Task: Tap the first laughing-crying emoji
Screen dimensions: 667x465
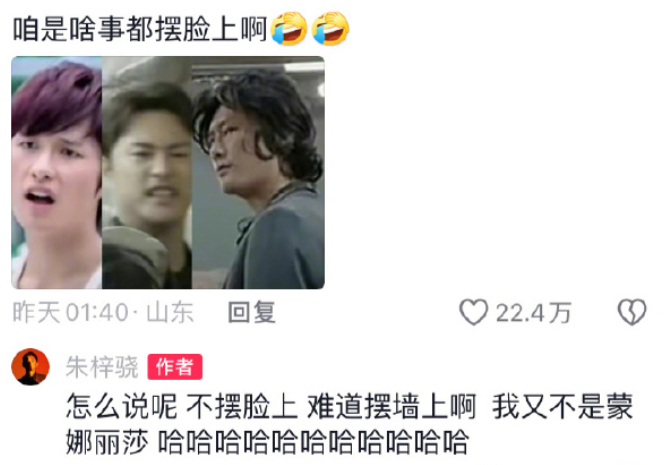Action: click(289, 29)
